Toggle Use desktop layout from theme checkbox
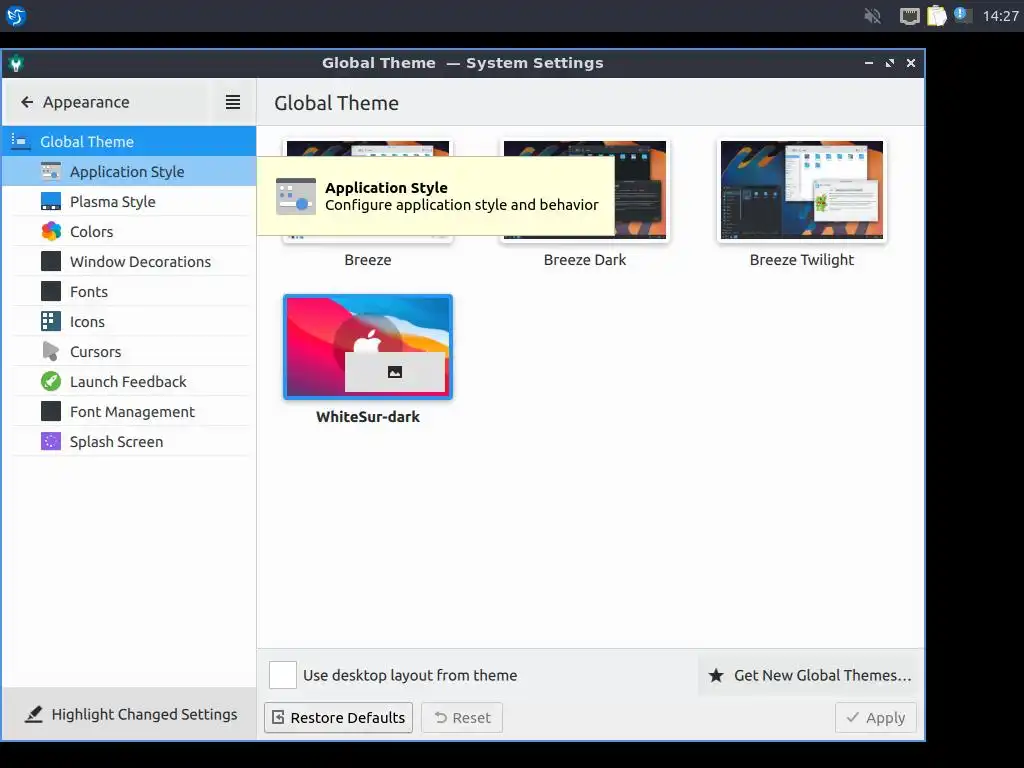The width and height of the screenshot is (1024, 768). point(283,675)
